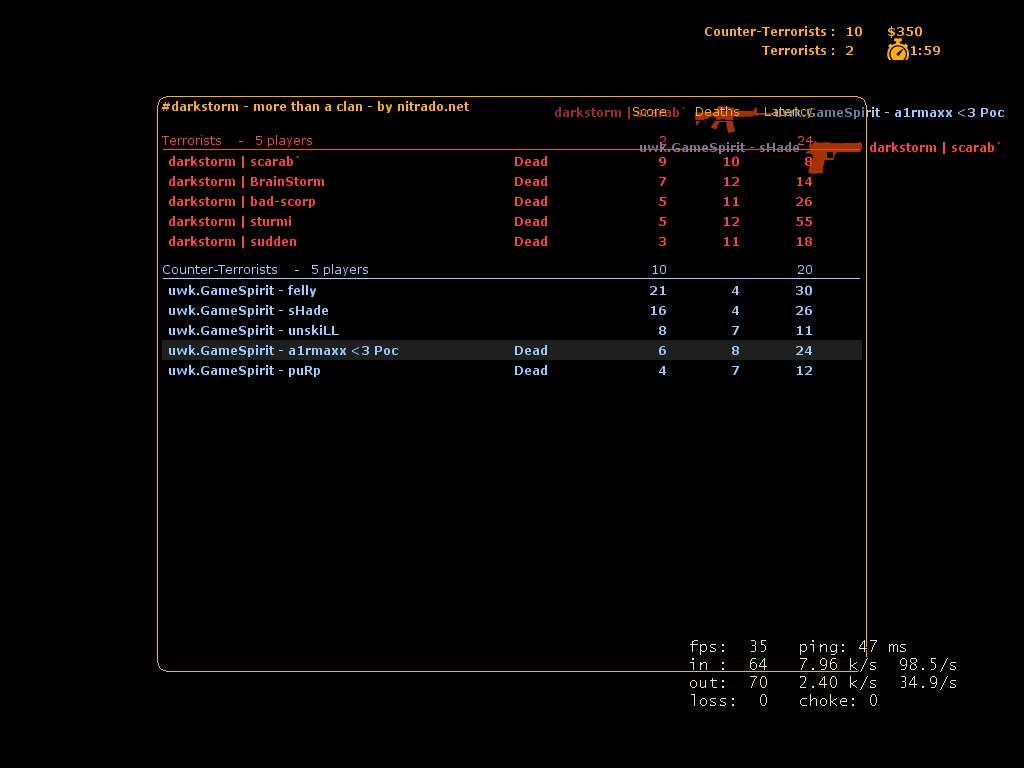Click highlighted a1rmaxx <3 Poc row

coord(283,350)
